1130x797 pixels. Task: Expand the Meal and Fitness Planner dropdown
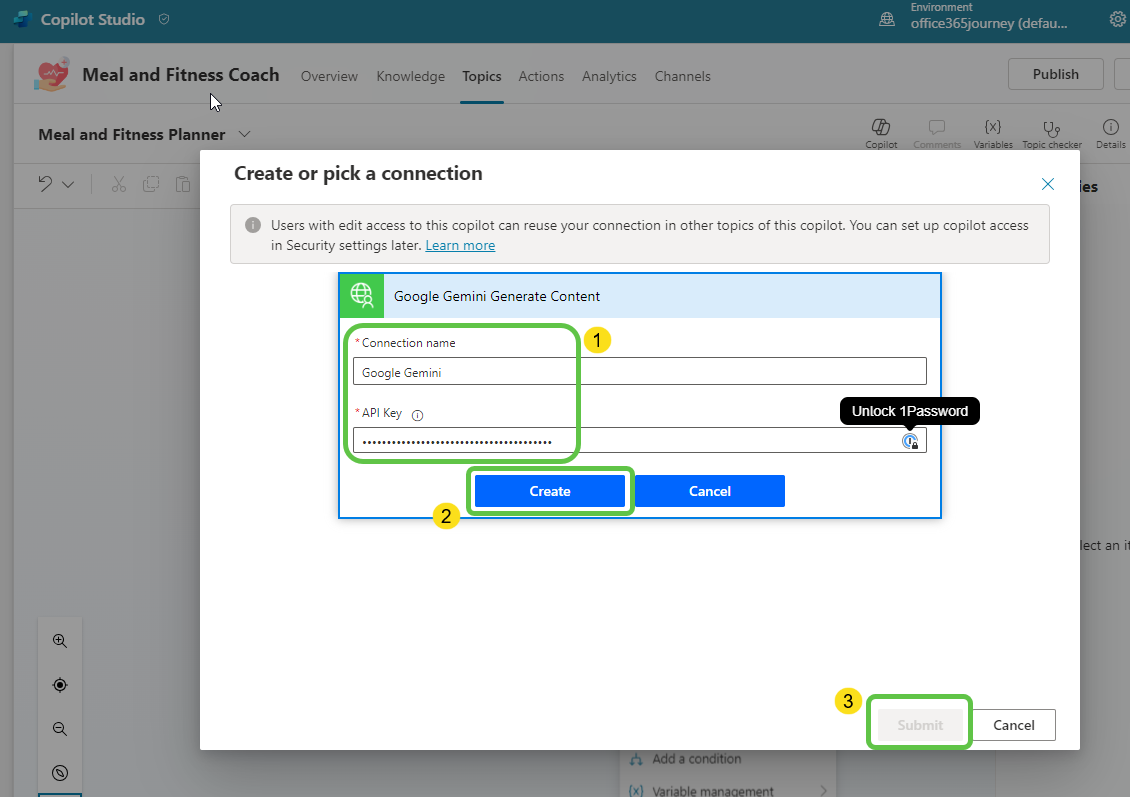coord(245,134)
